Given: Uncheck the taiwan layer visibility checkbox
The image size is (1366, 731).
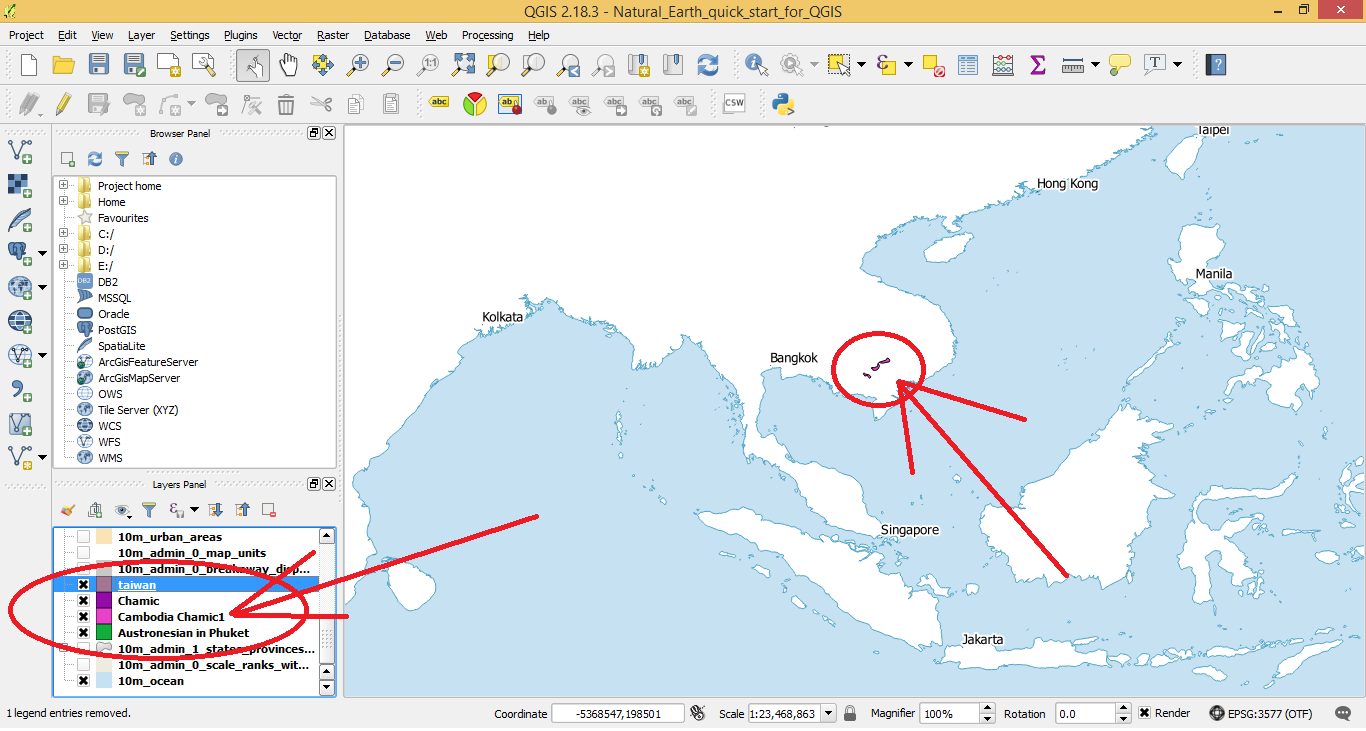Looking at the screenshot, I should tap(84, 585).
